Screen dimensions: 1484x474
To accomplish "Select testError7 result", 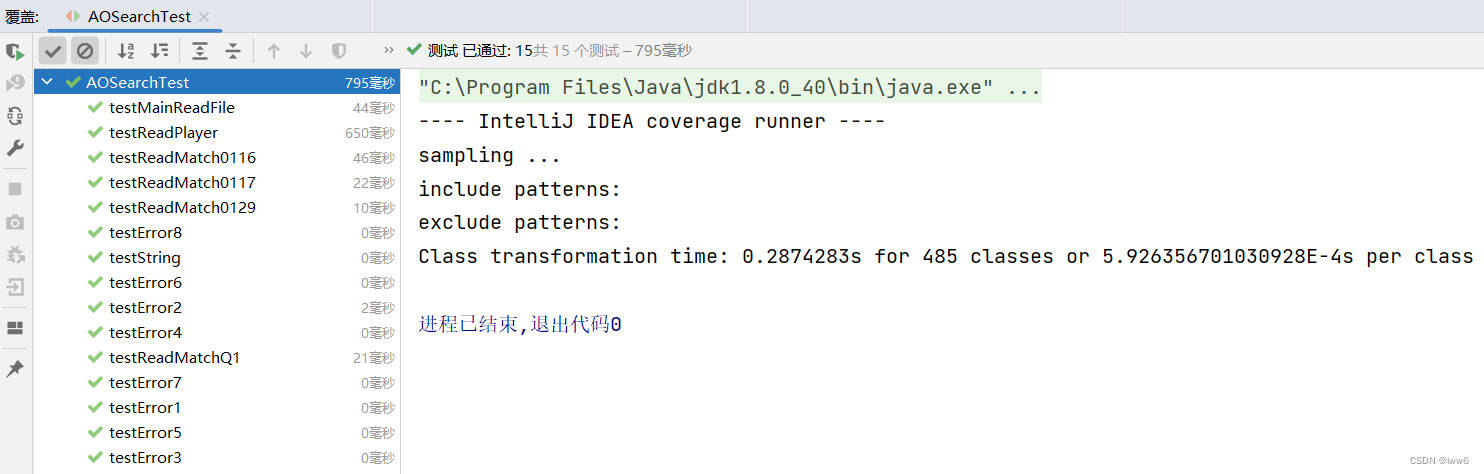I will coord(216,382).
